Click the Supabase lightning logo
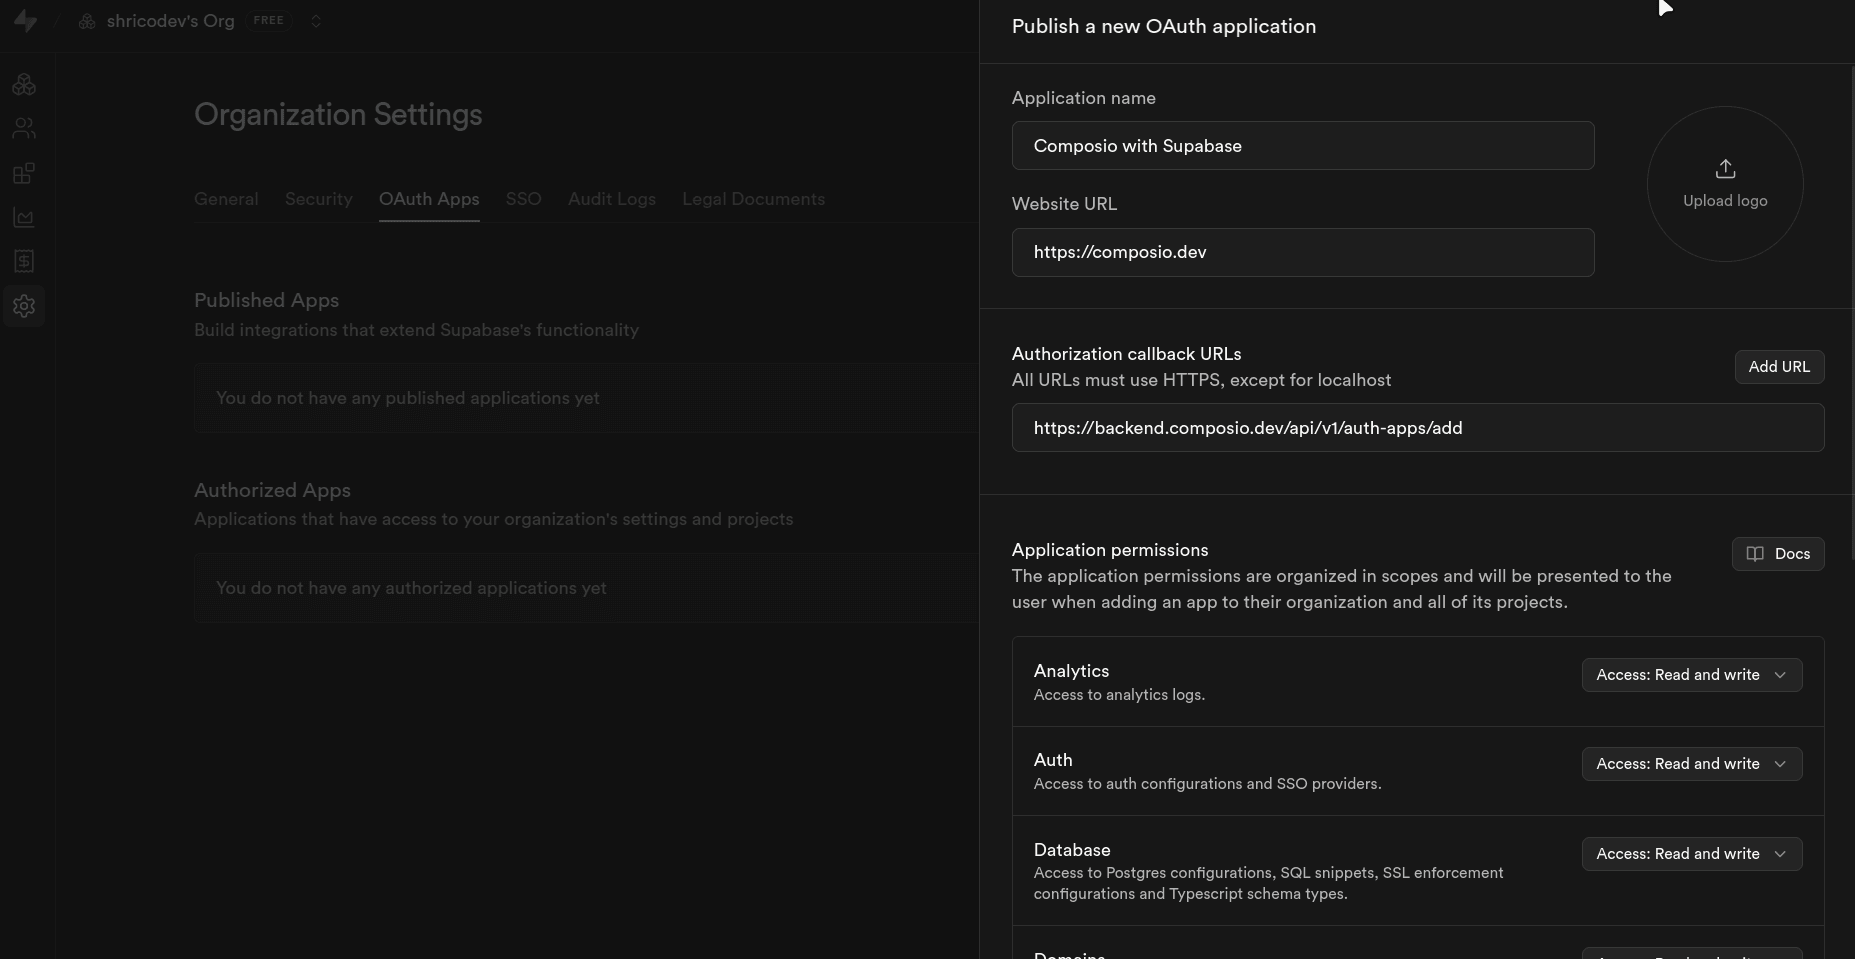1855x959 pixels. (26, 21)
